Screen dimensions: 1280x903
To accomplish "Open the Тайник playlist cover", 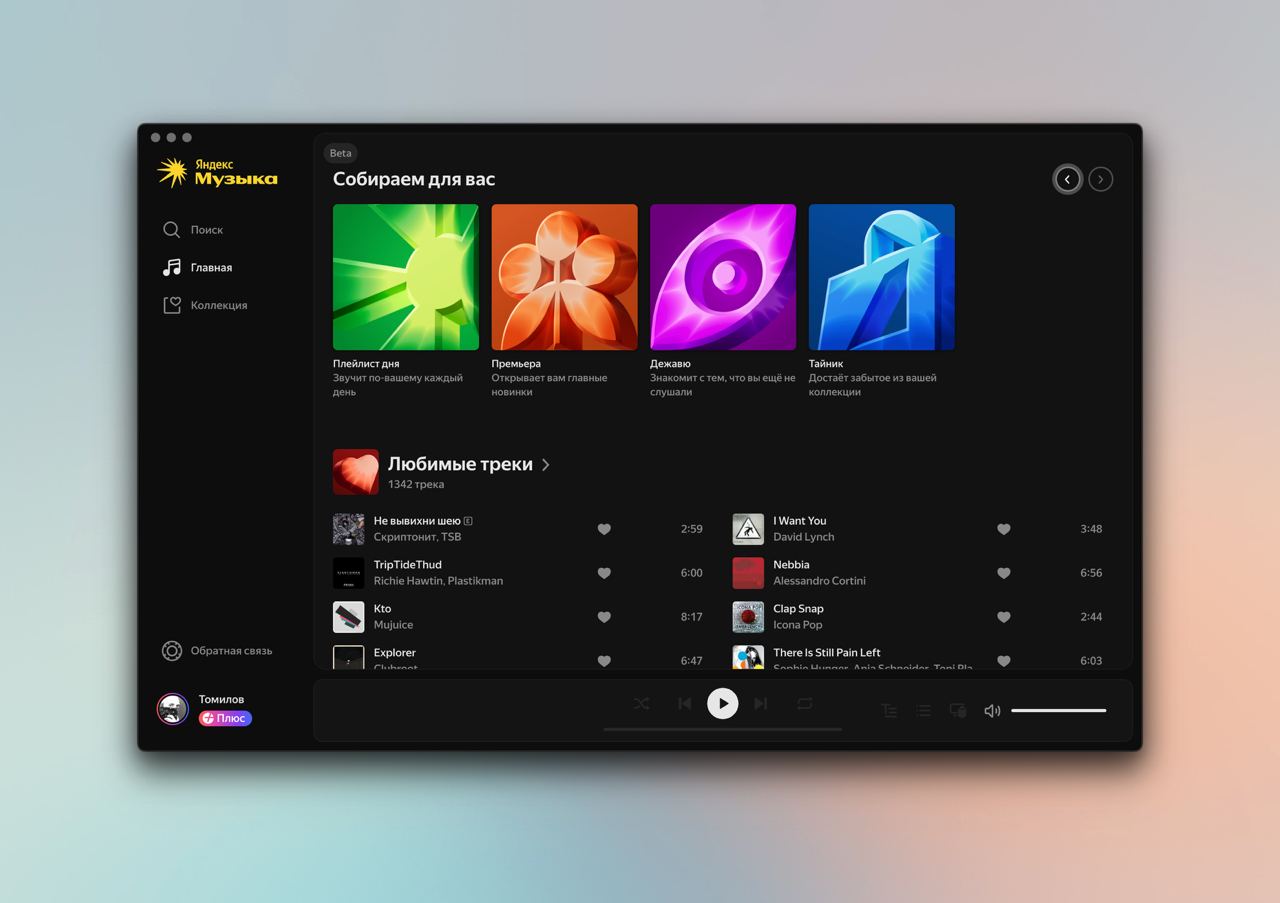I will [882, 277].
